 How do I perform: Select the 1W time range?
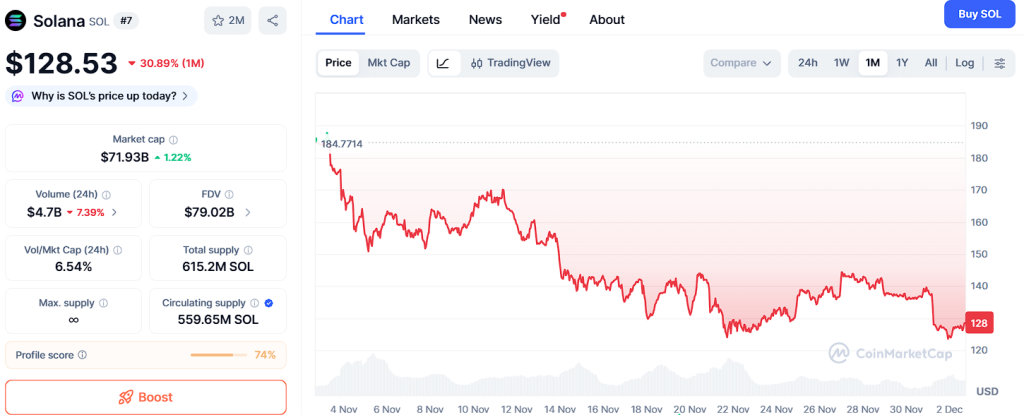pos(841,63)
